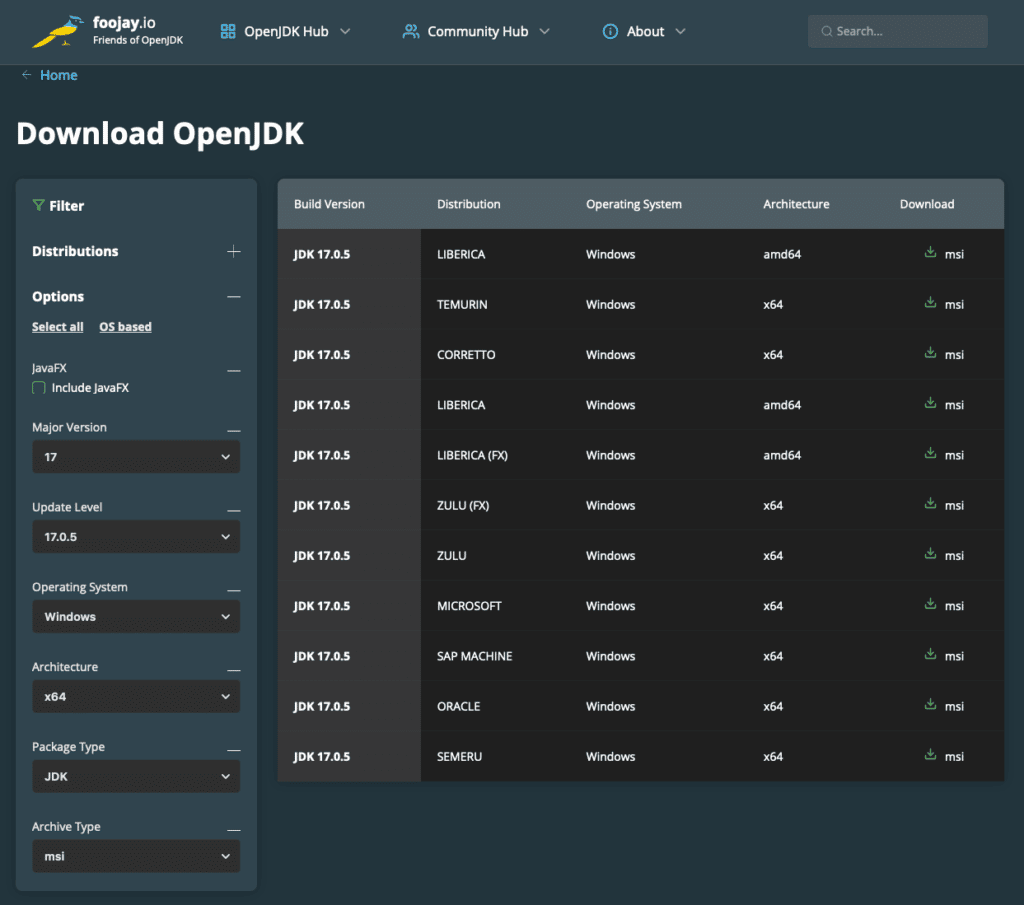Enable the Include JavaFX checkbox

pyautogui.click(x=39, y=388)
